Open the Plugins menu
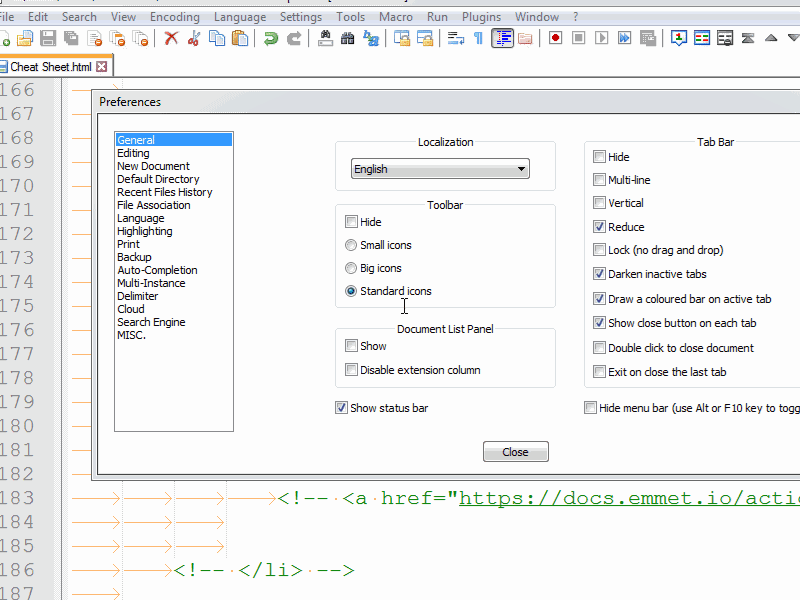 click(481, 17)
